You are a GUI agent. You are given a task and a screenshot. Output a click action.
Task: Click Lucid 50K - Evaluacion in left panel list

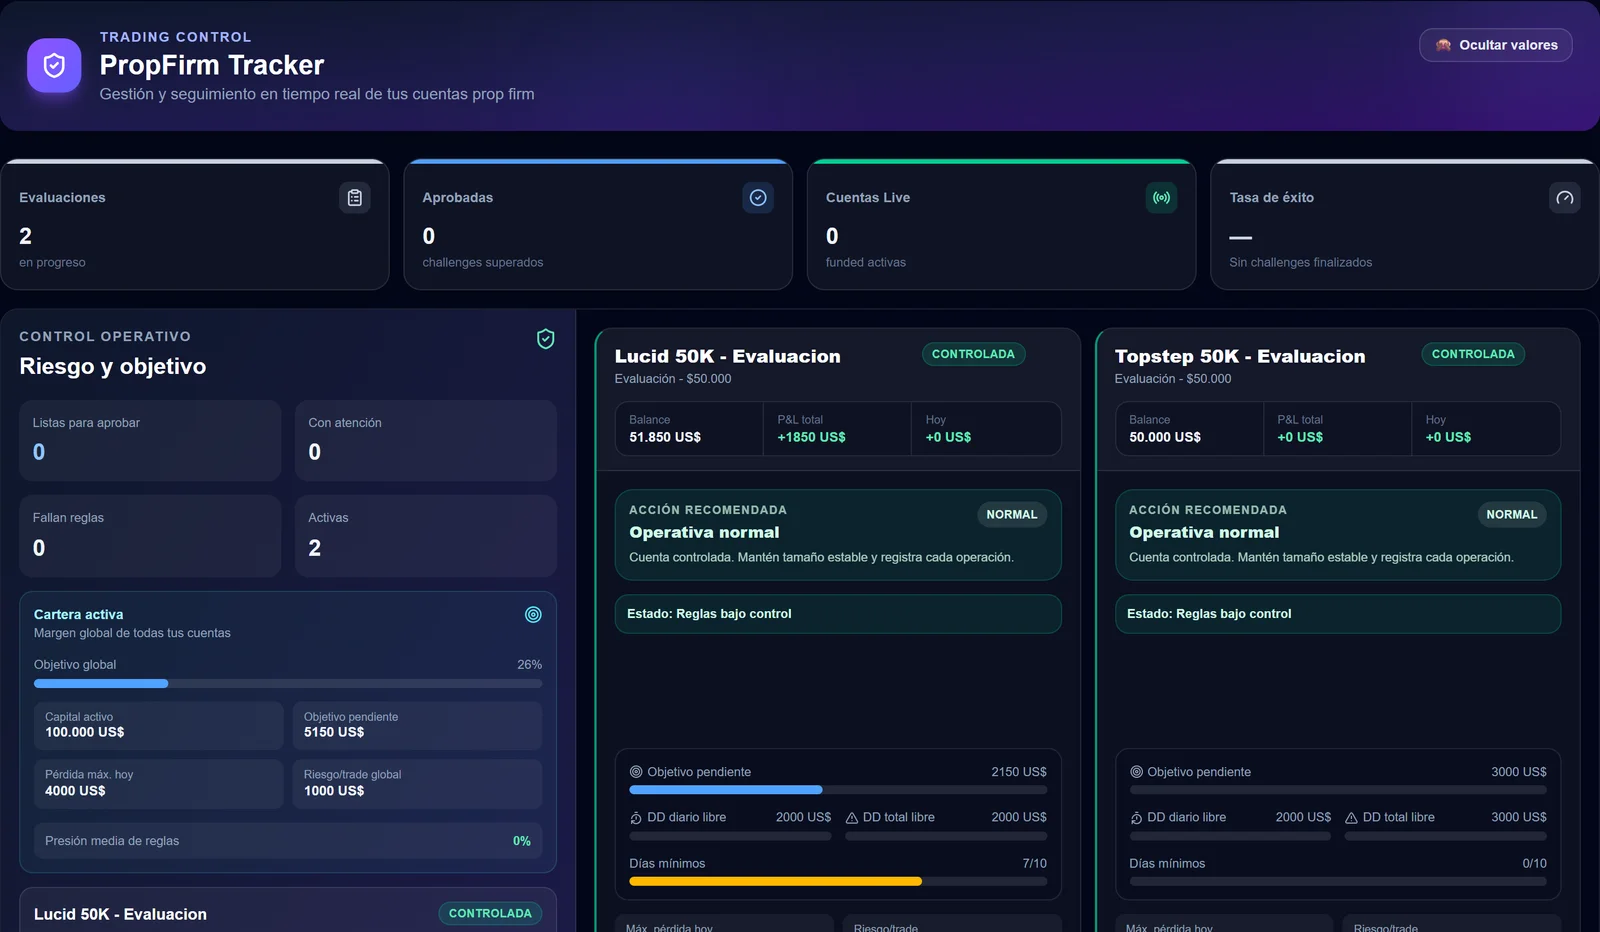pos(120,914)
